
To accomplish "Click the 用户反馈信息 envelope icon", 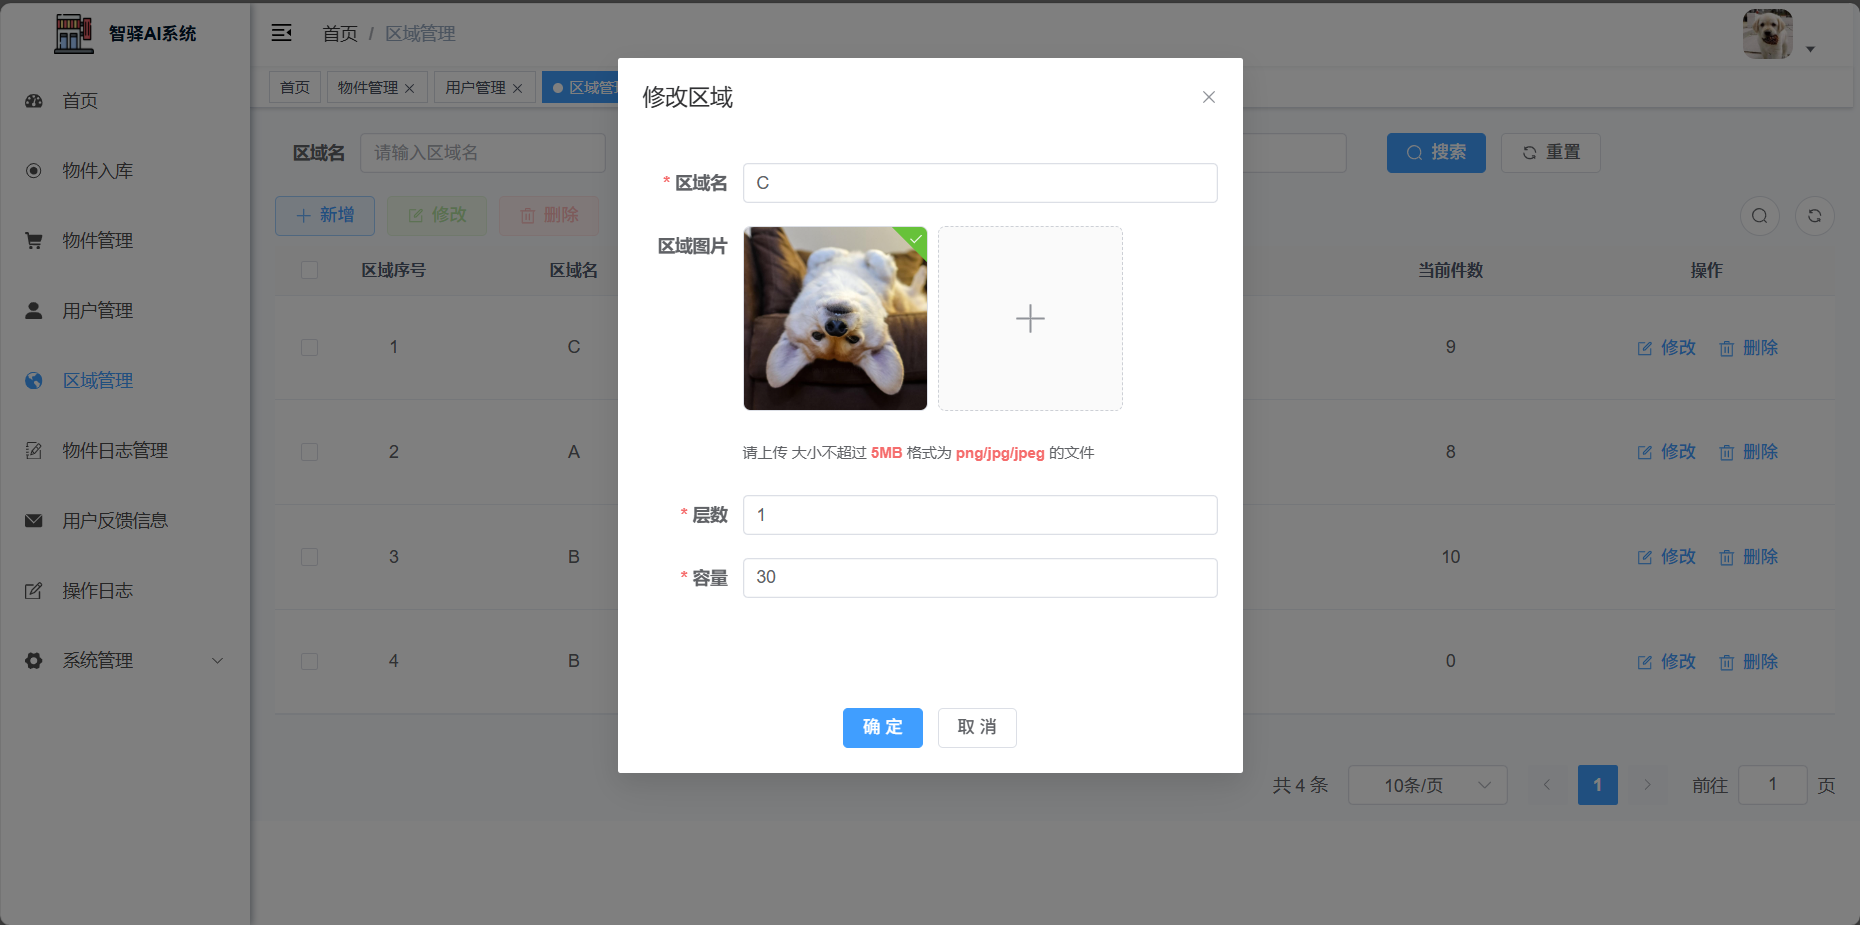I will [34, 521].
